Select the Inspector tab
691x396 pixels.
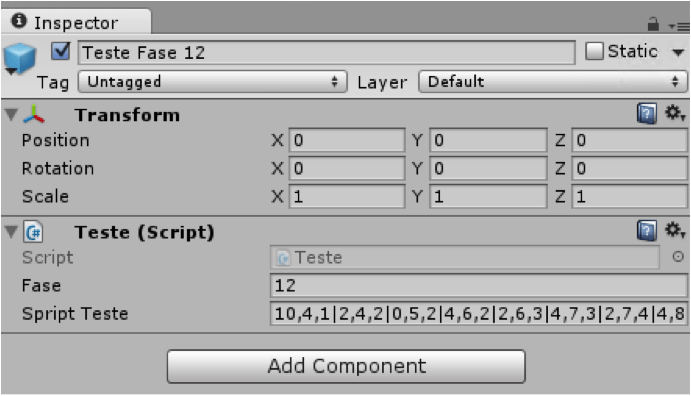76,22
